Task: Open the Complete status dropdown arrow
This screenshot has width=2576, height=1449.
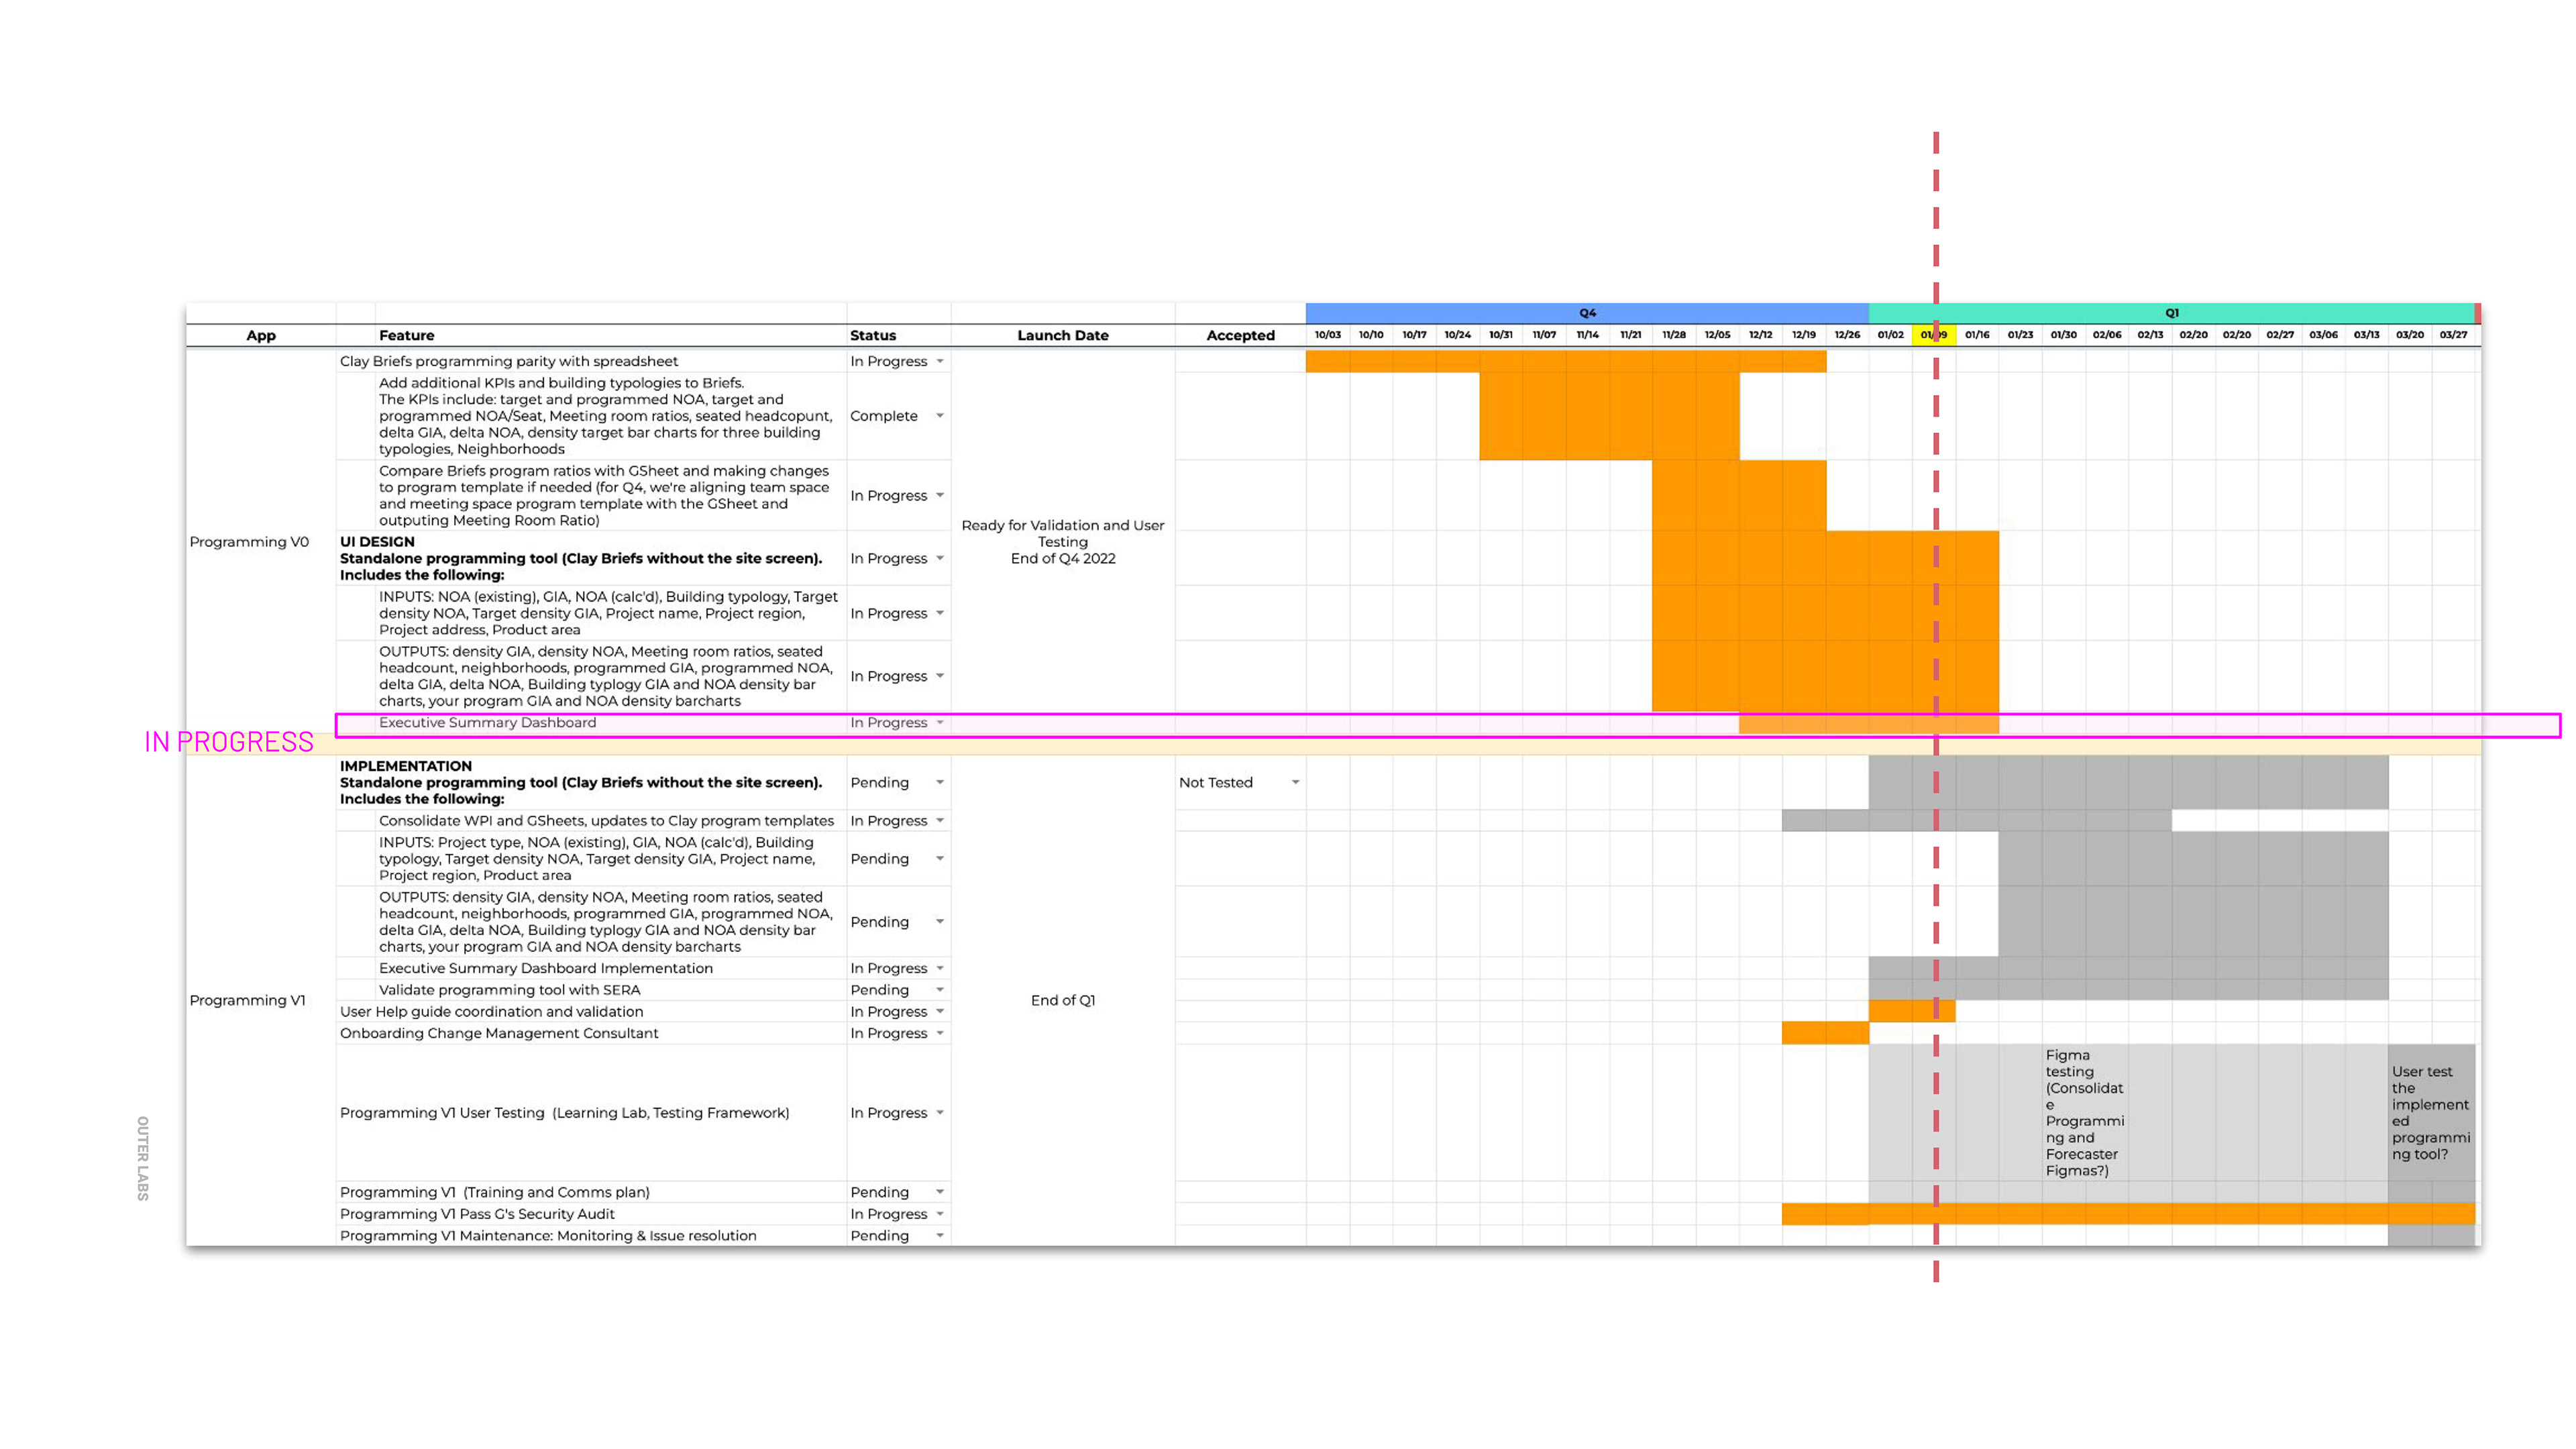Action: click(x=939, y=415)
